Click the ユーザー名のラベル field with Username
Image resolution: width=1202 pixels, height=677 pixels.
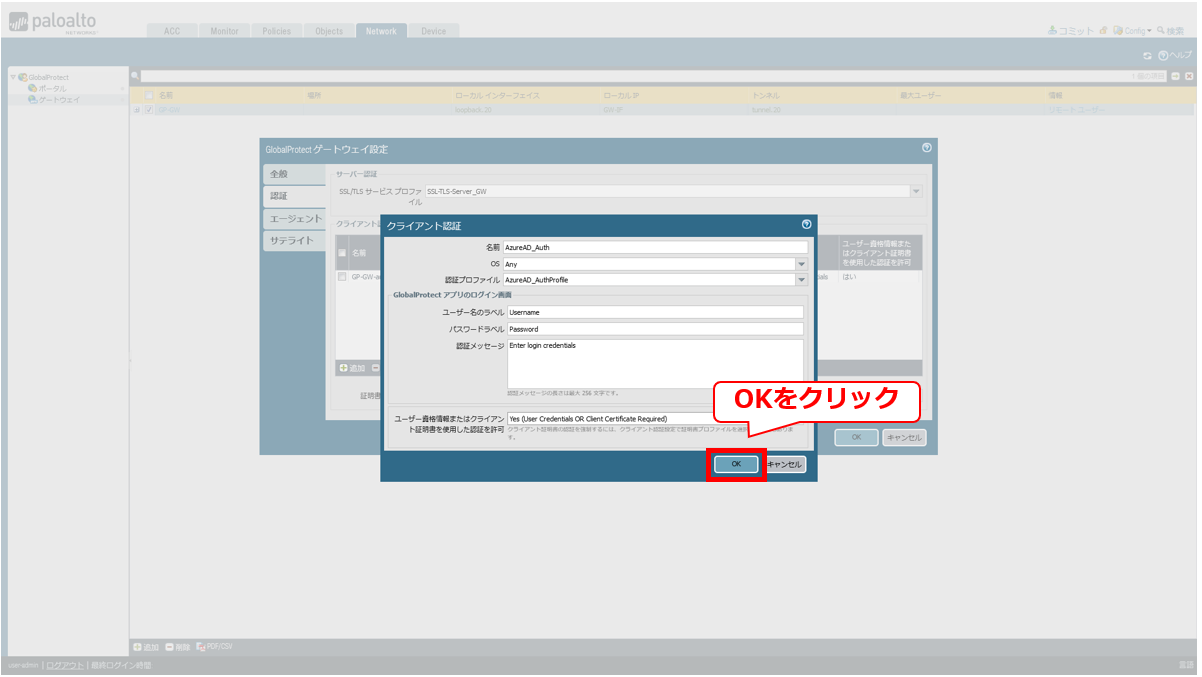click(x=655, y=312)
